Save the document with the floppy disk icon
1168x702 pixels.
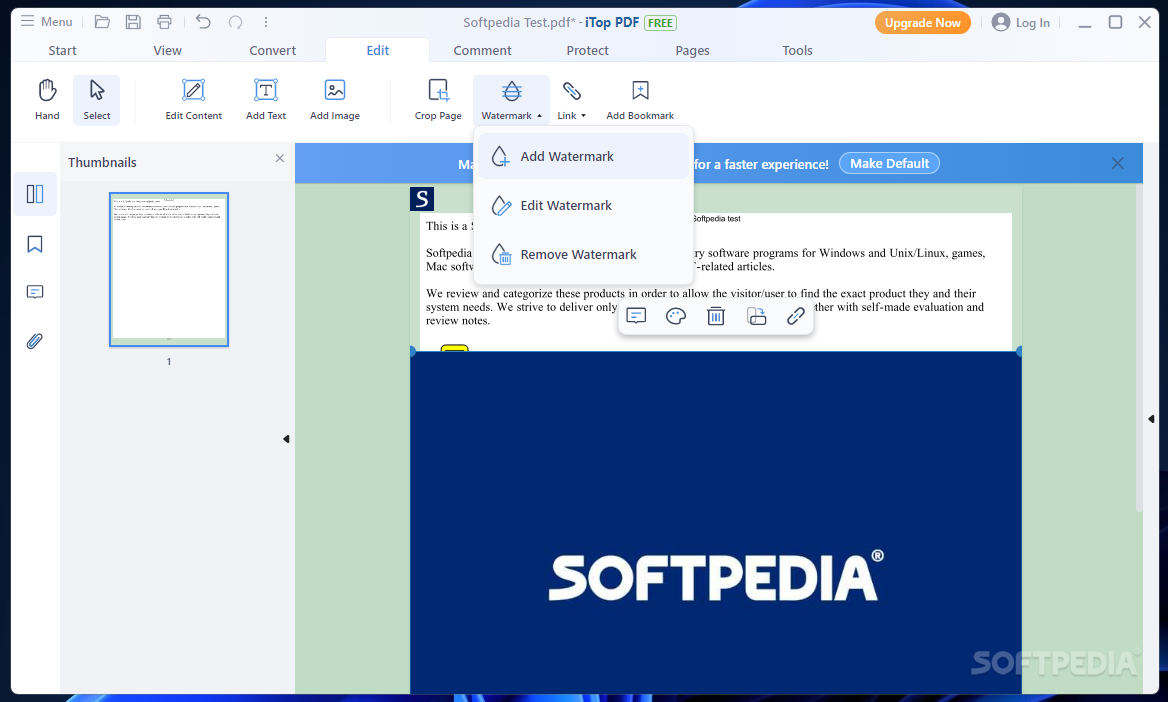click(133, 22)
